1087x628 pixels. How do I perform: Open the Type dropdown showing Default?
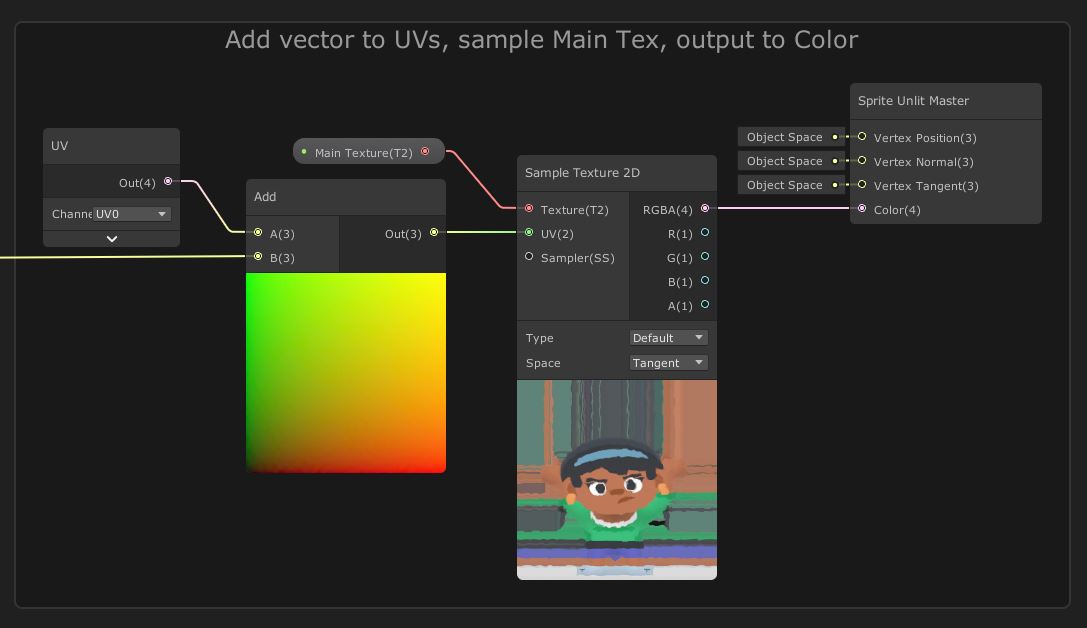[x=668, y=337]
